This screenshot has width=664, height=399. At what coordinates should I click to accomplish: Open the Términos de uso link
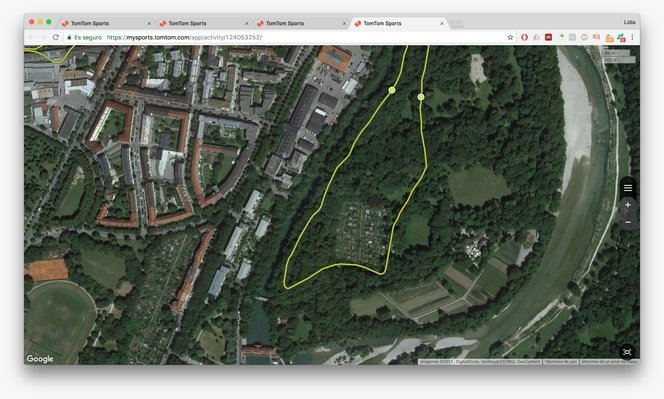coord(561,362)
